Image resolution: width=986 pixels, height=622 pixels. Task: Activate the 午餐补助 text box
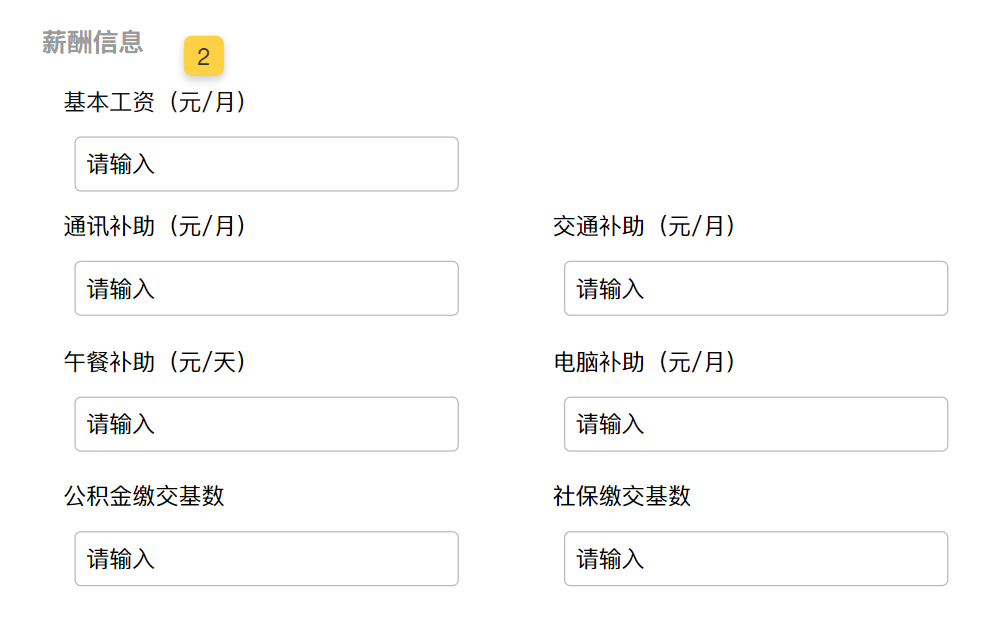coord(266,424)
